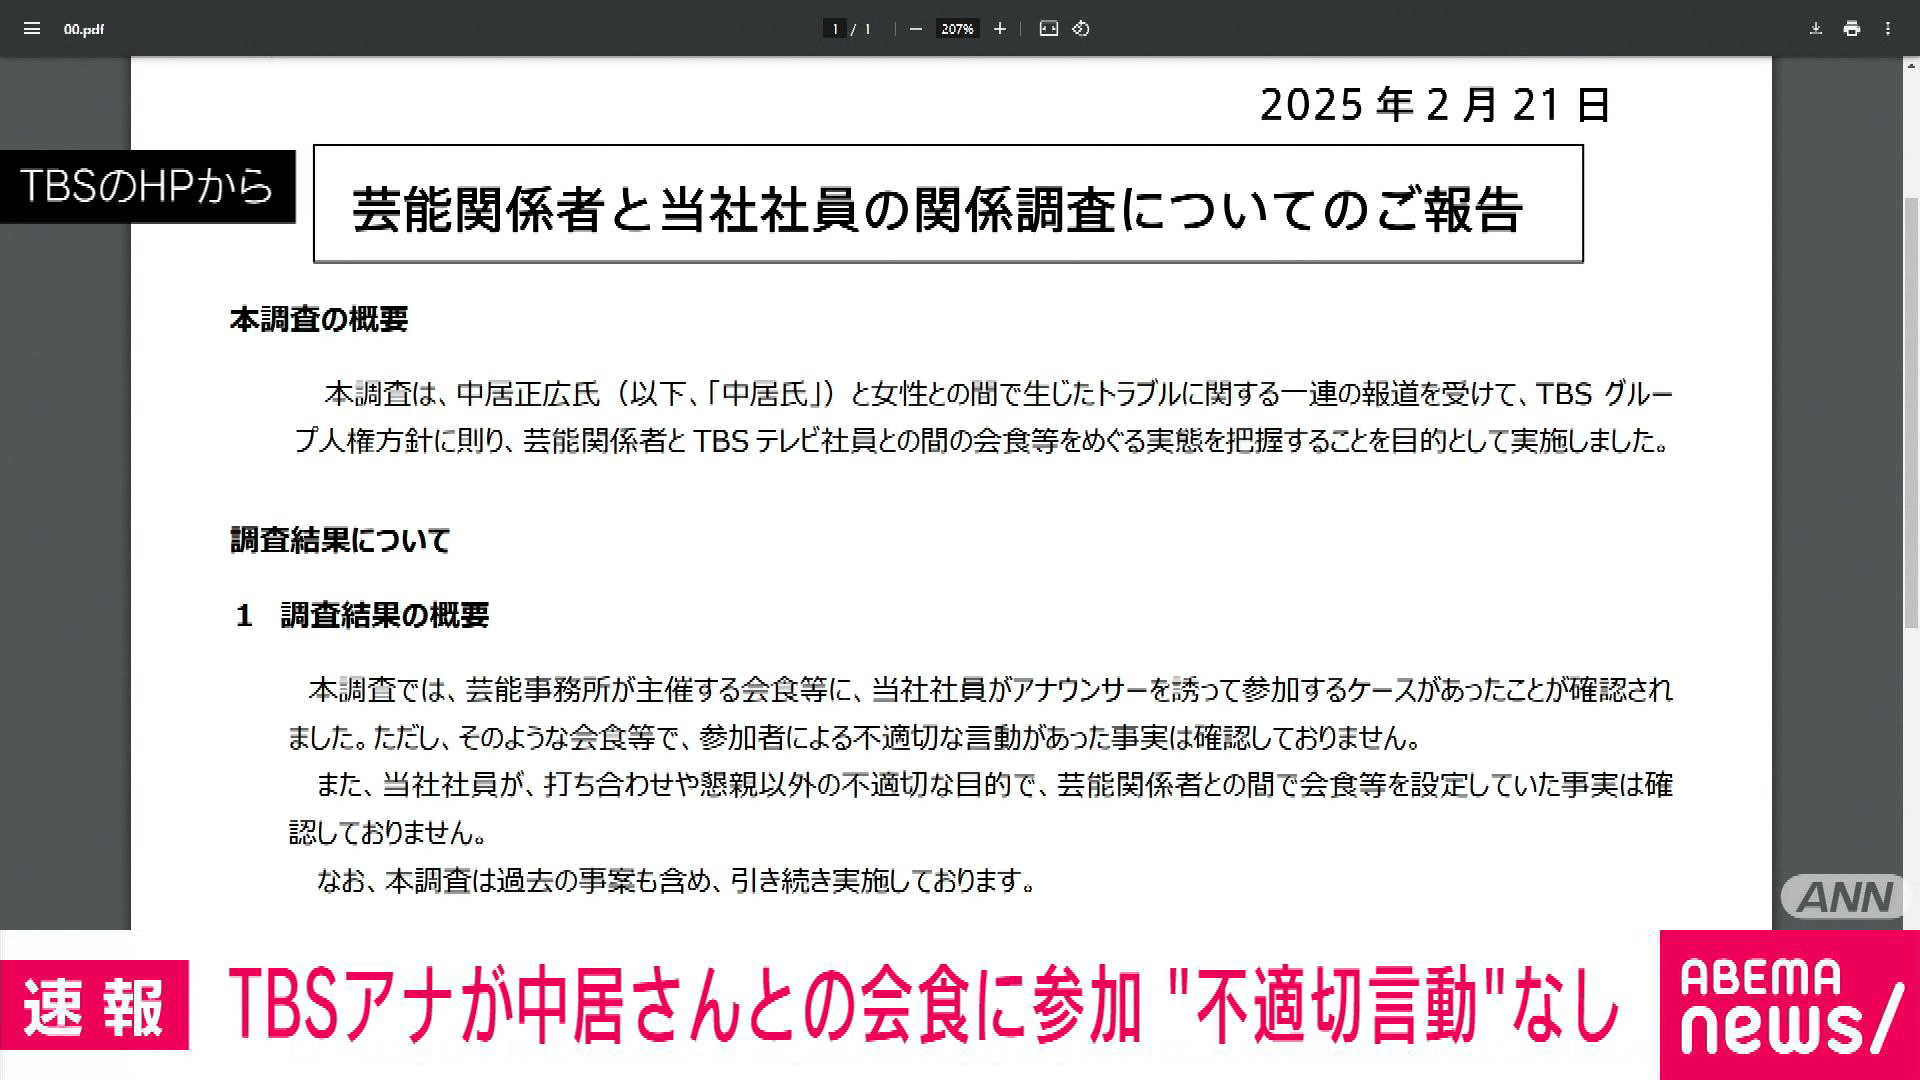Screen dimensions: 1920x1080
Task: Click the zoom out minus button
Action: point(915,29)
